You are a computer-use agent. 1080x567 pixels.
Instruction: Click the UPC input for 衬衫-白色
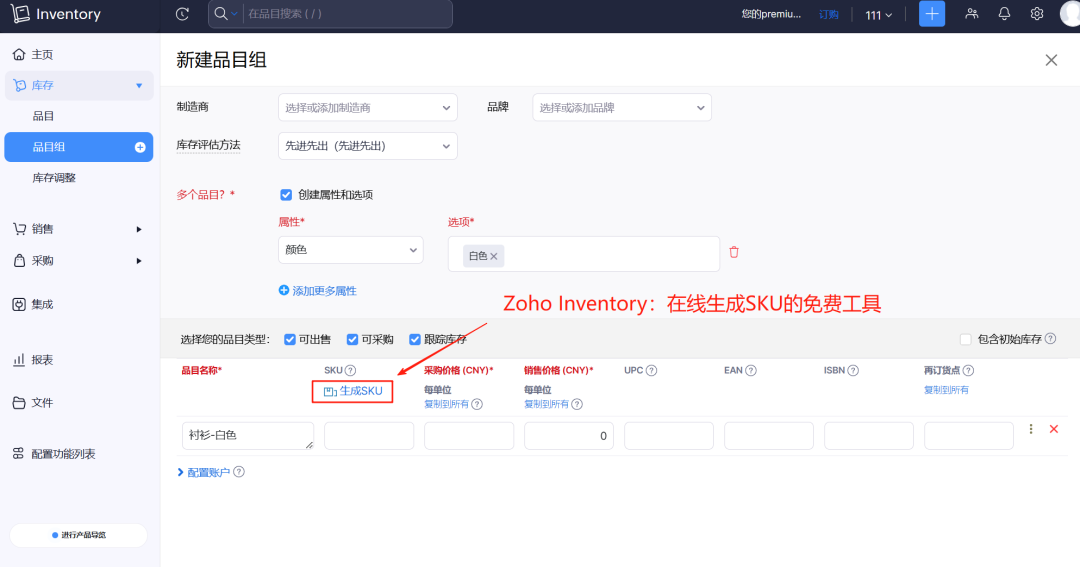point(669,435)
